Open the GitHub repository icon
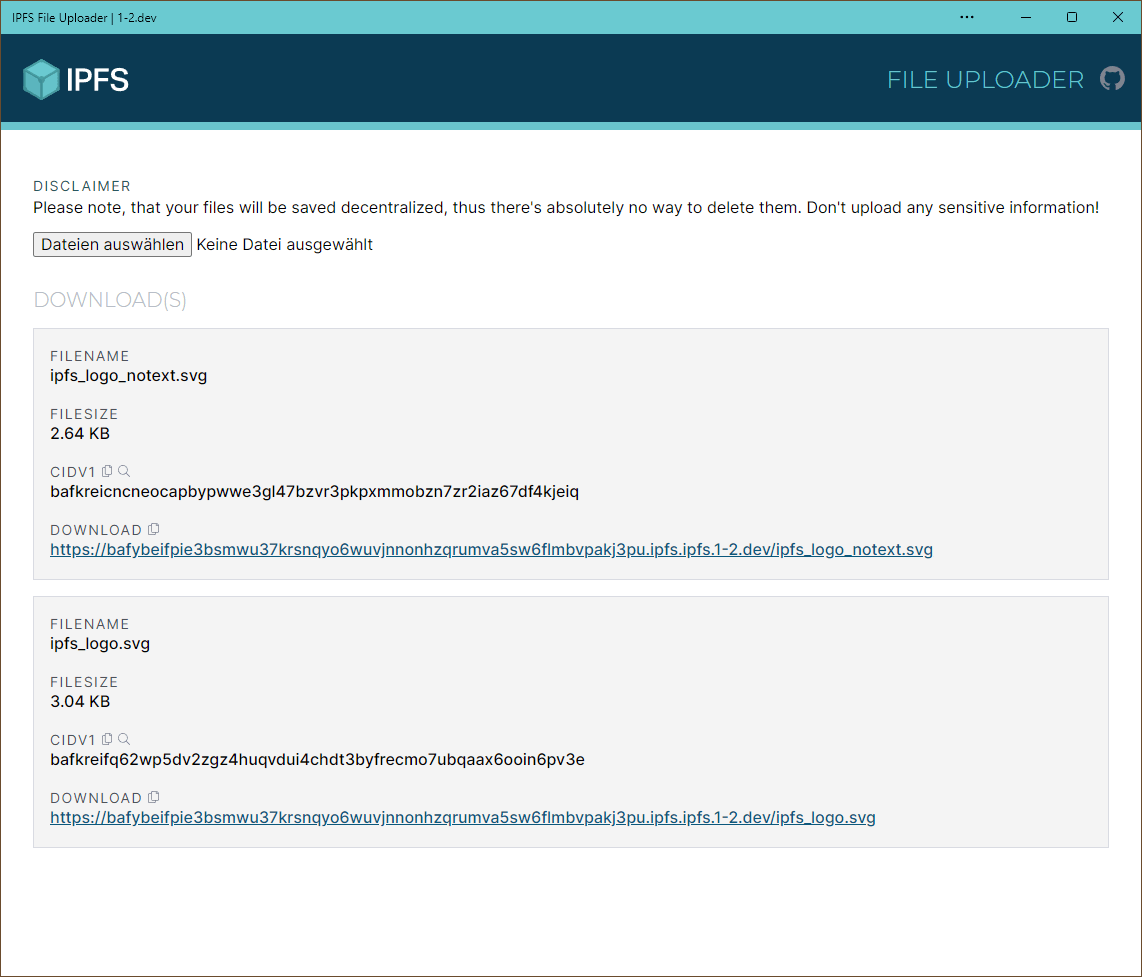The width and height of the screenshot is (1142, 977). click(x=1112, y=79)
